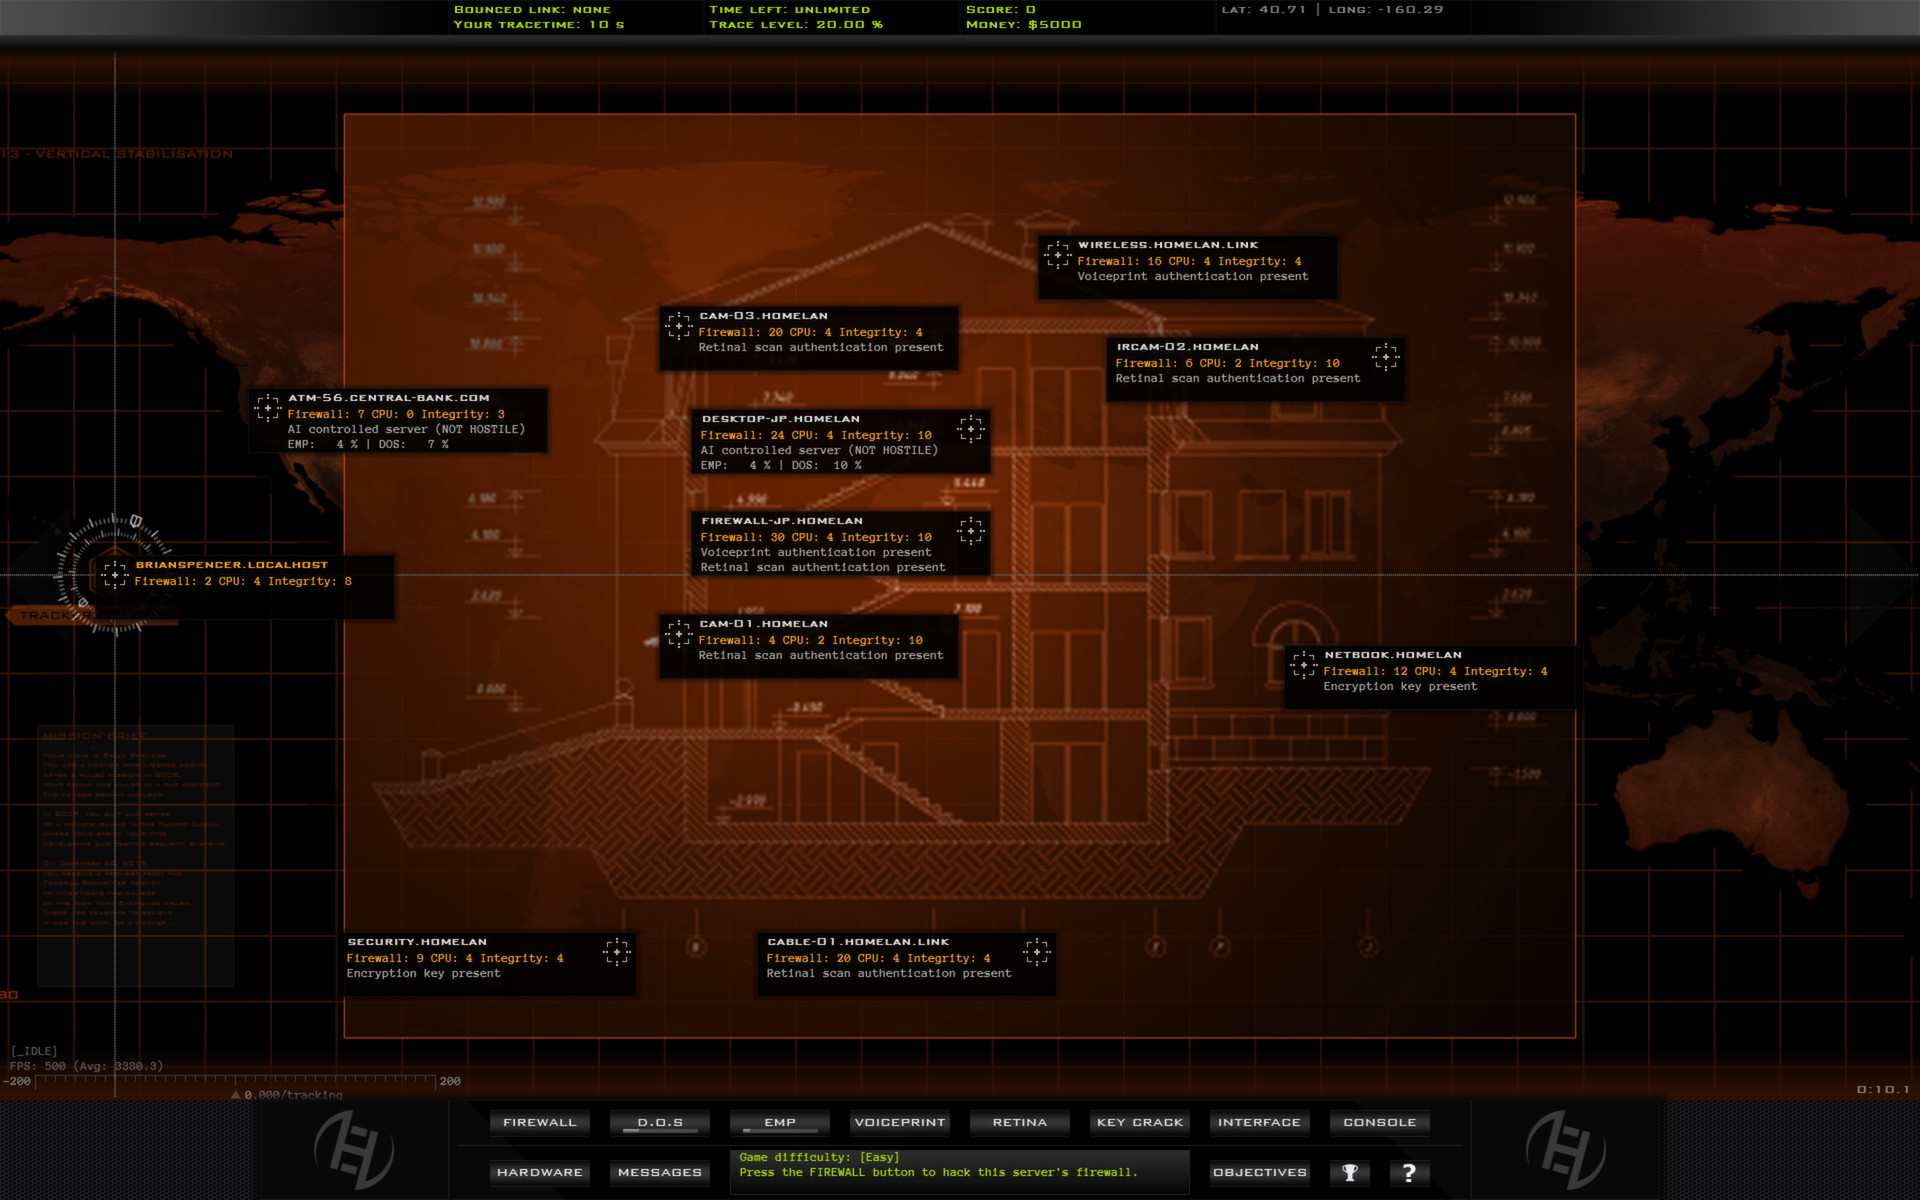
Task: Select the target icon for ATM-56.CENTRAL-BANK.COM
Action: tap(268, 407)
